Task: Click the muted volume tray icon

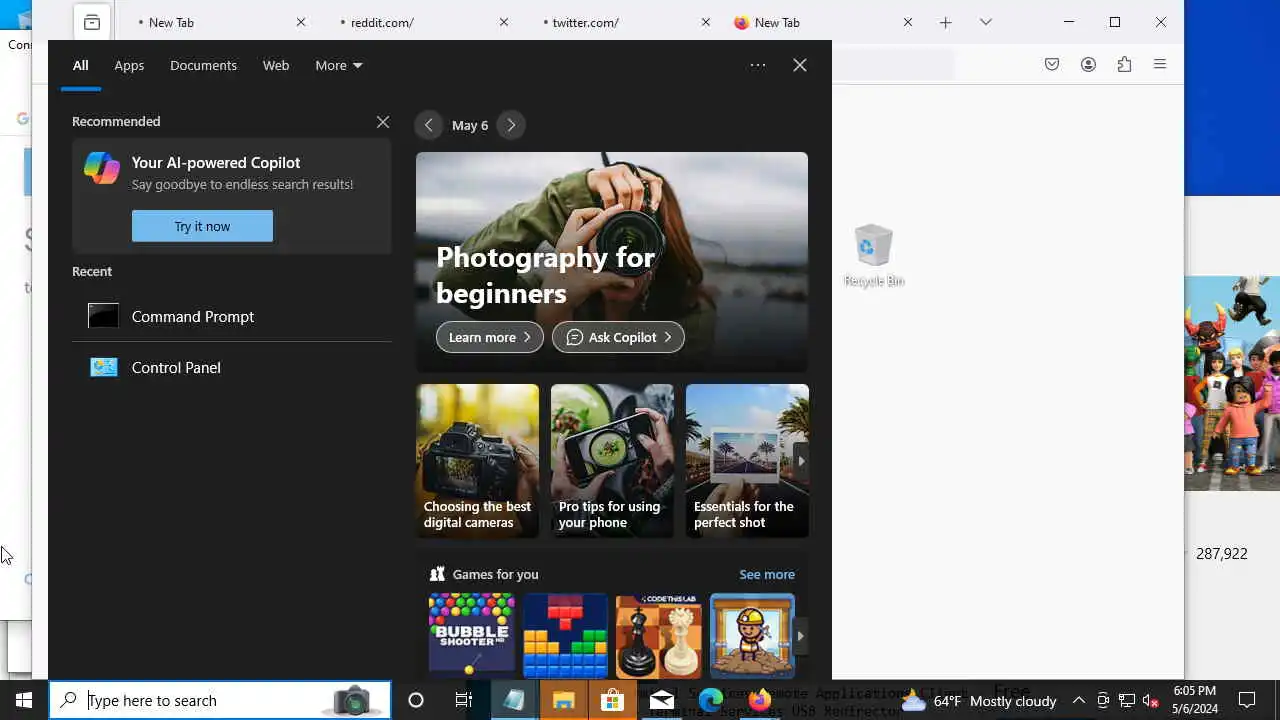Action: pos(1151,701)
